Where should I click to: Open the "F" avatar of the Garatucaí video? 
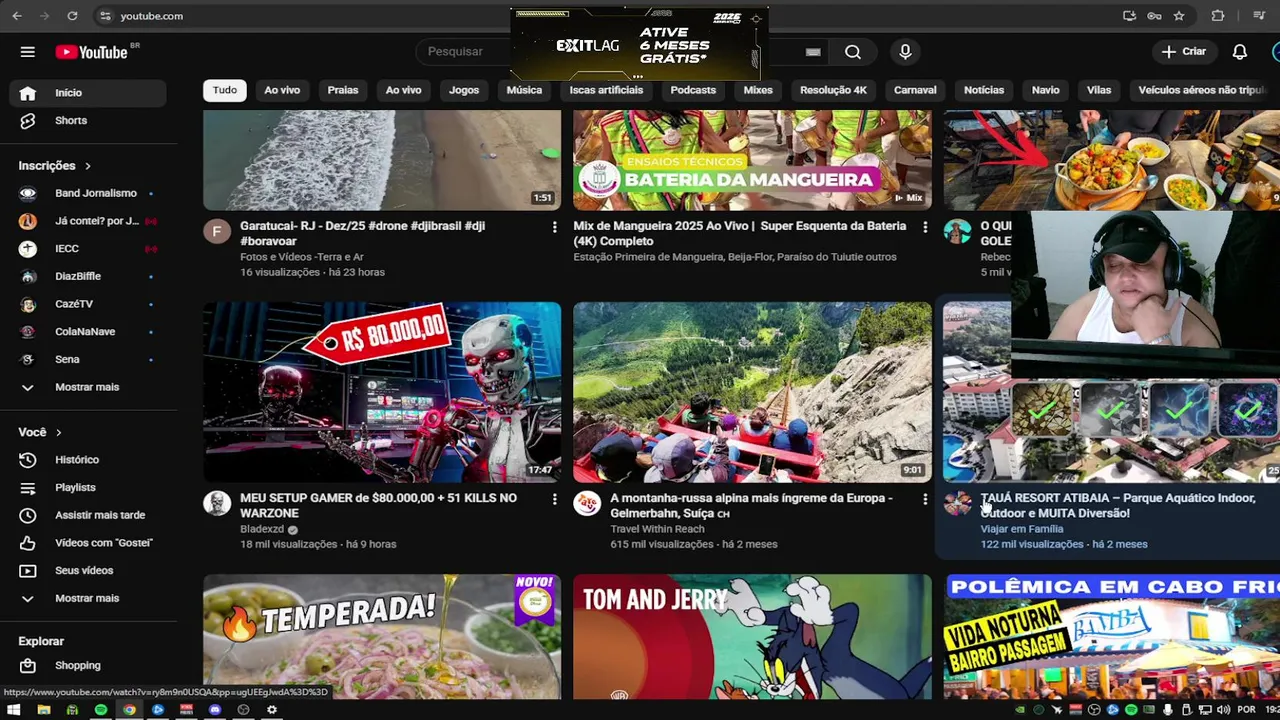pos(217,232)
